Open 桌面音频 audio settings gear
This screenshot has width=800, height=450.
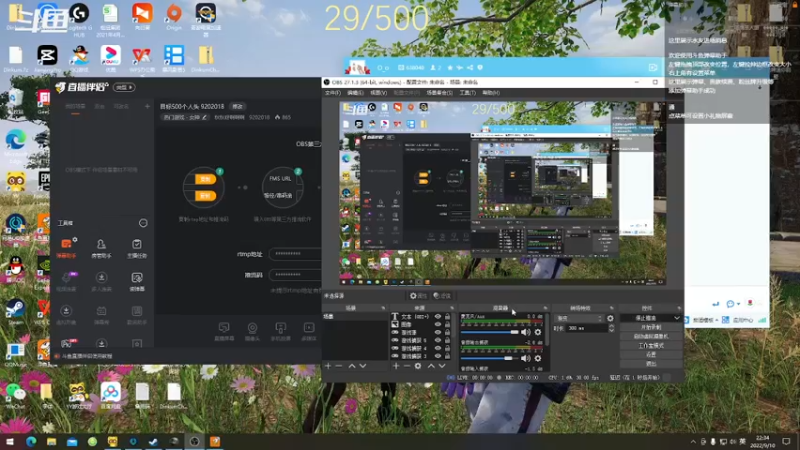[x=538, y=358]
